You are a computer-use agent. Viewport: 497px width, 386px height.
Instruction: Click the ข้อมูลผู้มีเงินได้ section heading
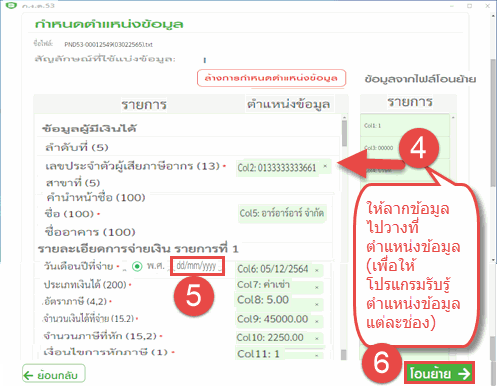click(89, 128)
